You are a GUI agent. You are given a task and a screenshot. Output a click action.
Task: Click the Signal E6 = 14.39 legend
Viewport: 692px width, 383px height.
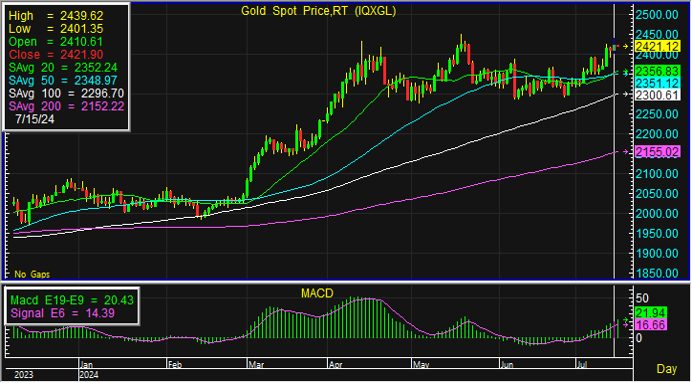(62, 313)
